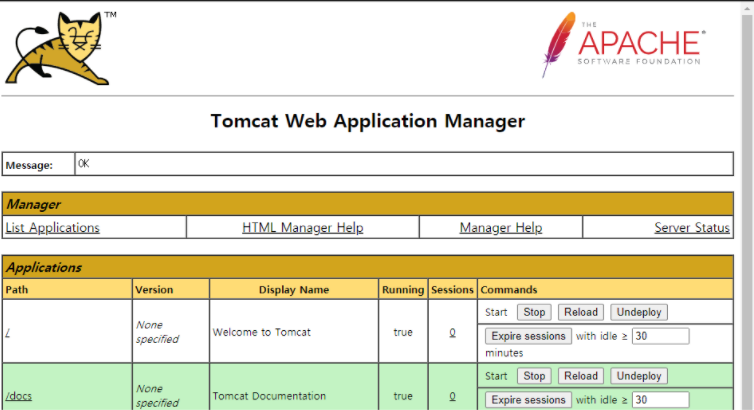The height and width of the screenshot is (410, 754).
Task: Undeploy the Welcome to Tomcat application
Action: pos(639,312)
